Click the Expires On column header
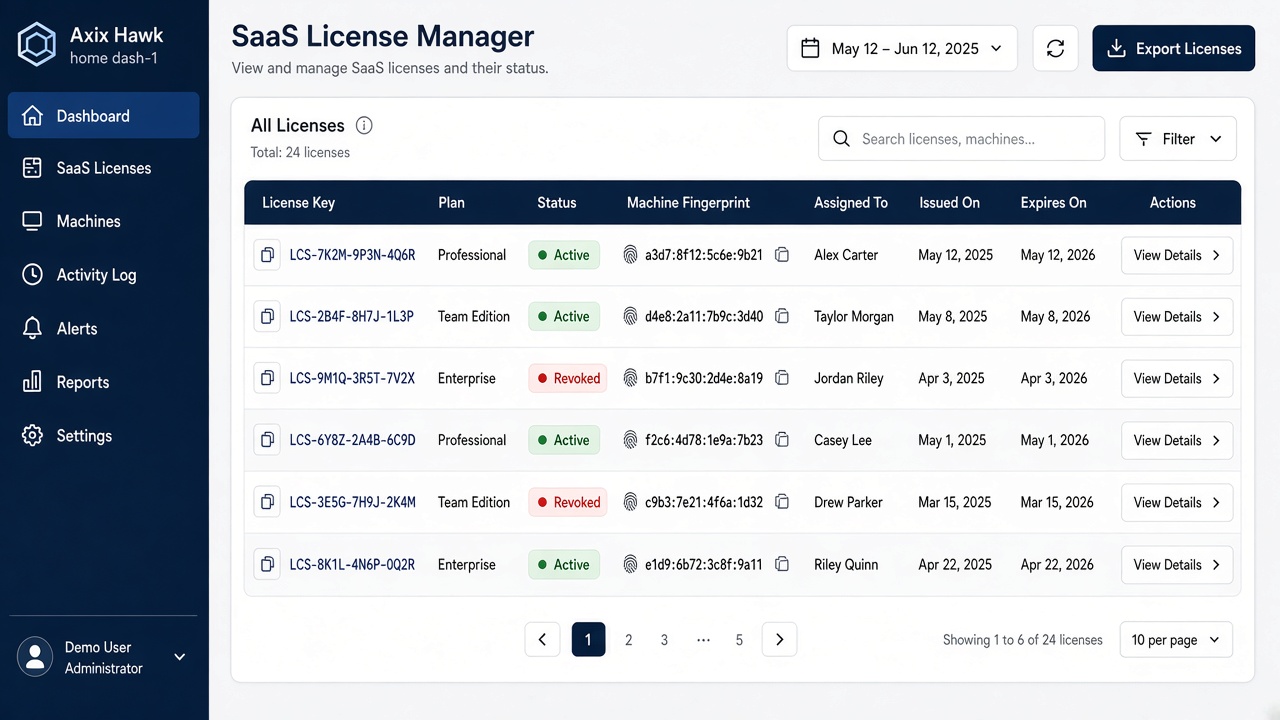1280x720 pixels. (1053, 202)
